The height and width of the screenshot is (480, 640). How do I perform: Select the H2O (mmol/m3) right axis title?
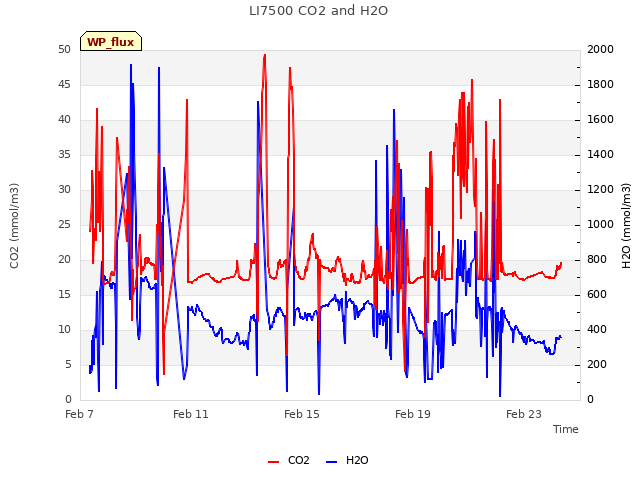pyautogui.click(x=626, y=226)
